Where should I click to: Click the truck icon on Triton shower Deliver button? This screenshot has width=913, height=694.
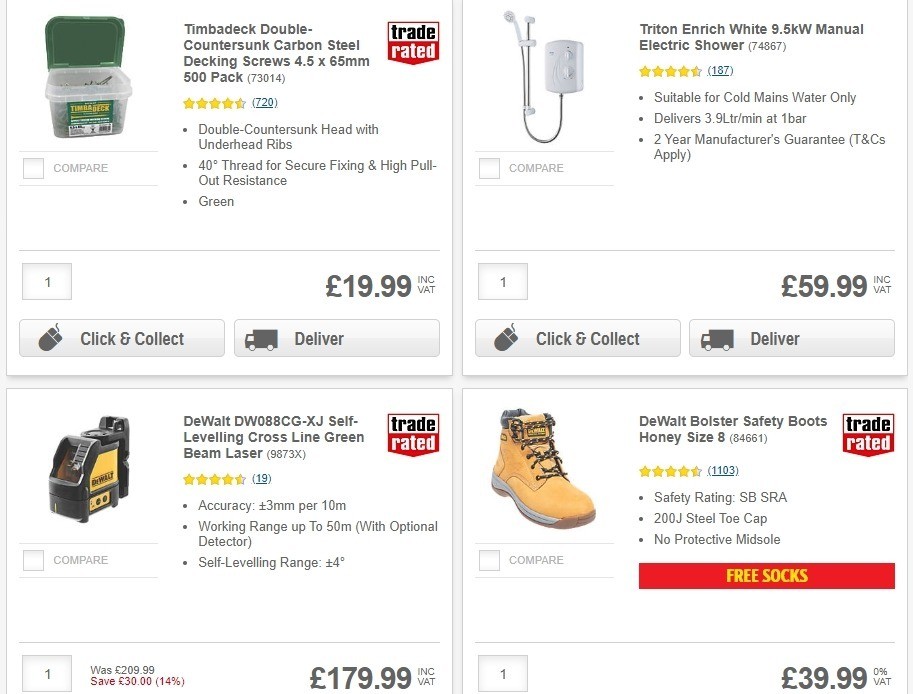pyautogui.click(x=718, y=338)
